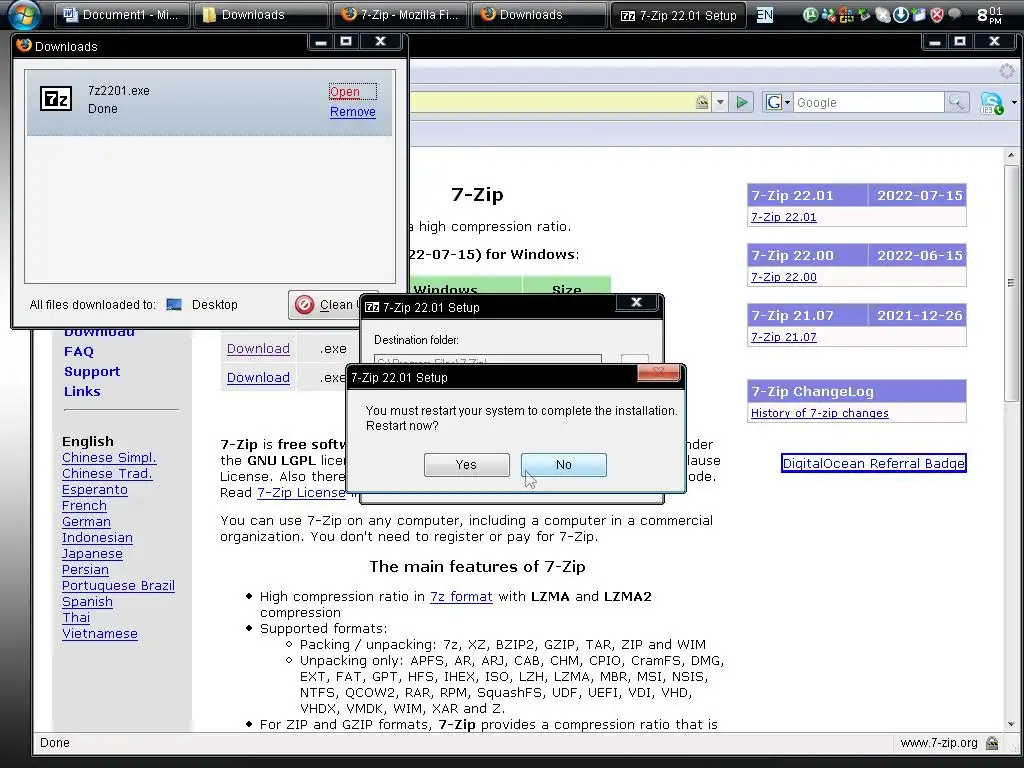Open the Google search engine selector dropdown

click(x=778, y=103)
